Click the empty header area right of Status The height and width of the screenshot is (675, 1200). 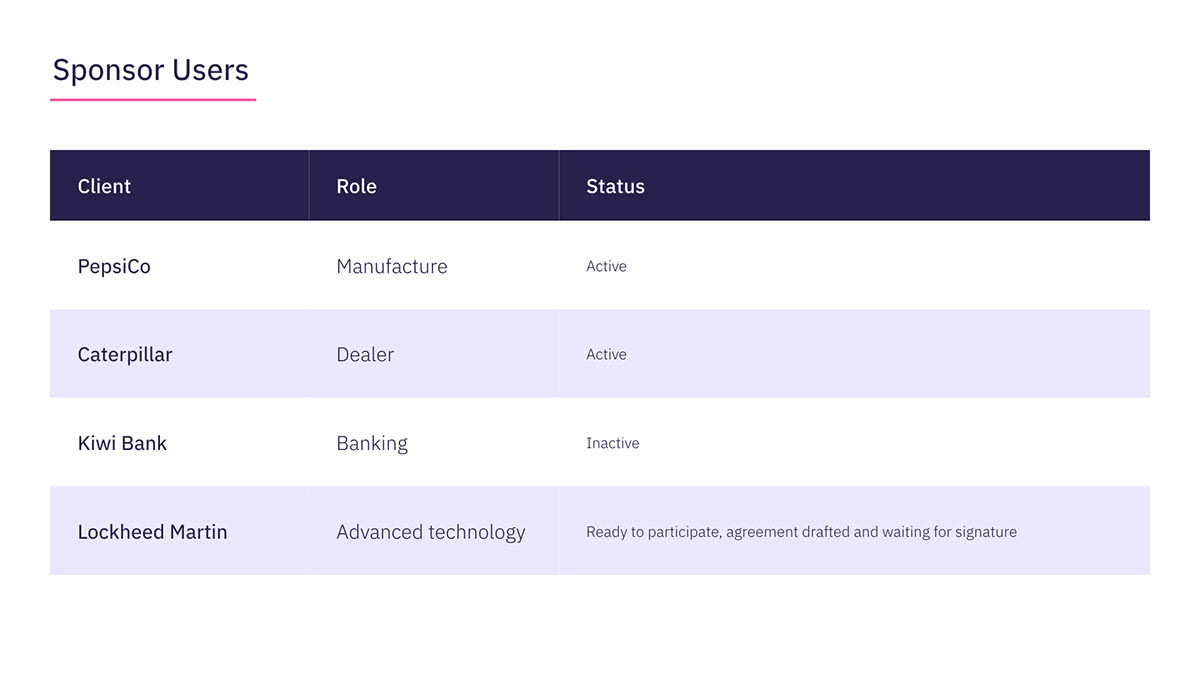[900, 185]
